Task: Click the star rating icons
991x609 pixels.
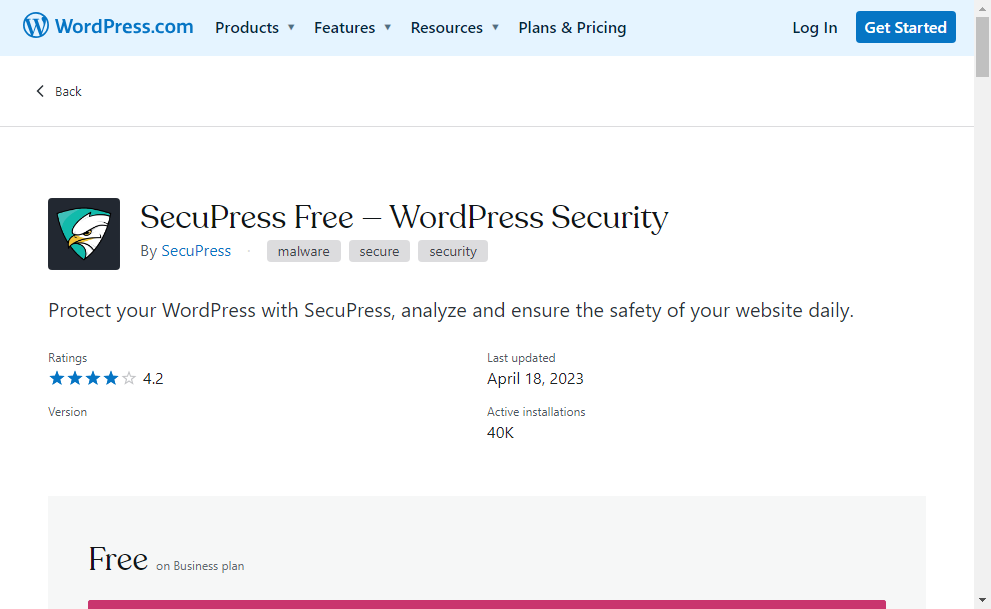Action: (92, 378)
